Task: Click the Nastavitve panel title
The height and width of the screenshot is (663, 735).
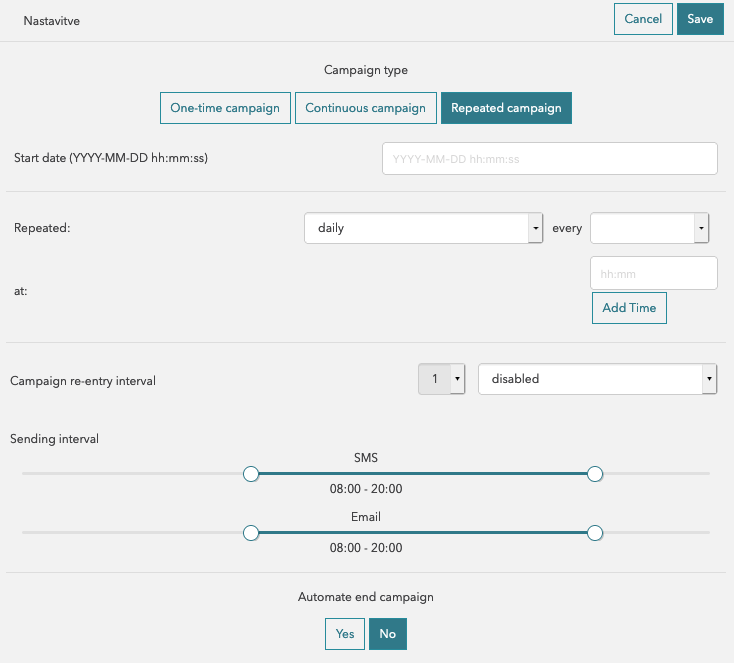Action: [x=51, y=20]
